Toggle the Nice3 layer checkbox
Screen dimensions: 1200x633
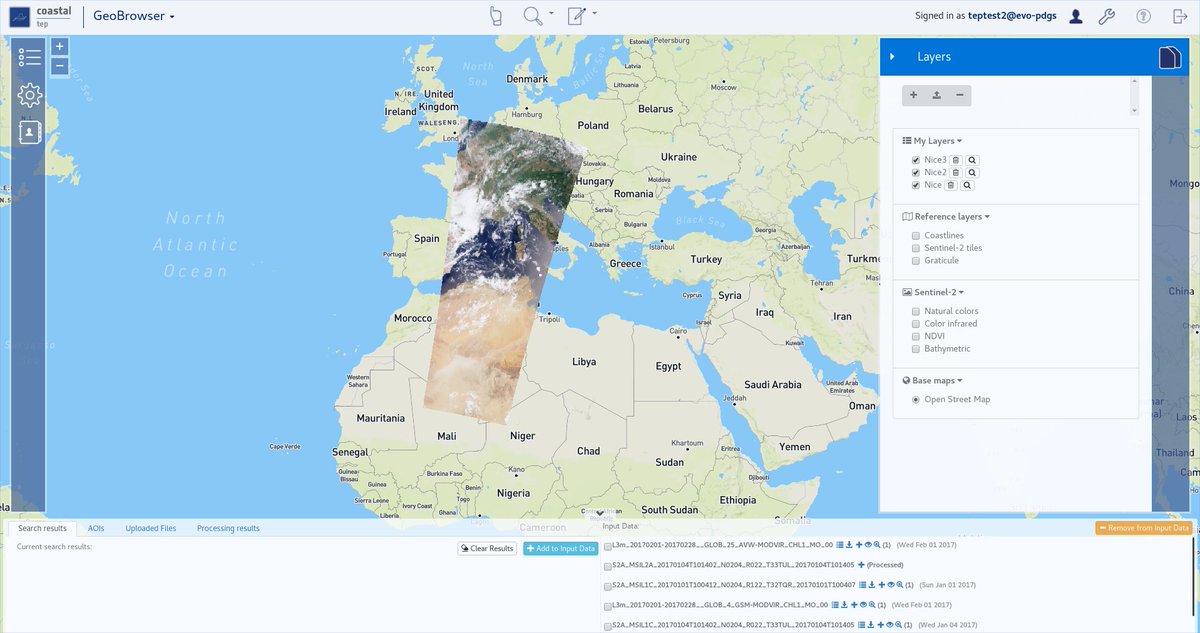[x=916, y=160]
